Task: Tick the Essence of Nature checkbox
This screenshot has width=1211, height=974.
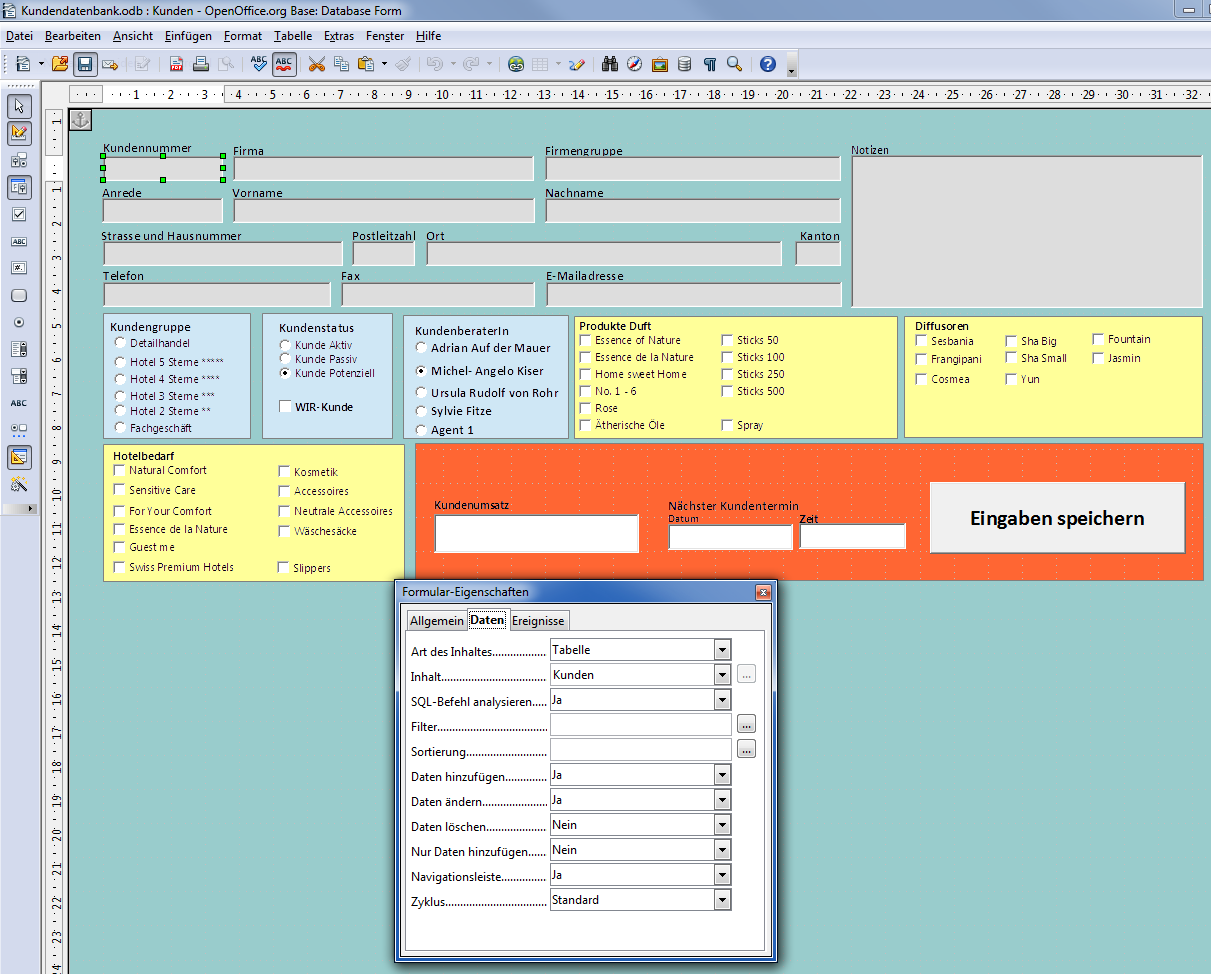Action: (586, 340)
